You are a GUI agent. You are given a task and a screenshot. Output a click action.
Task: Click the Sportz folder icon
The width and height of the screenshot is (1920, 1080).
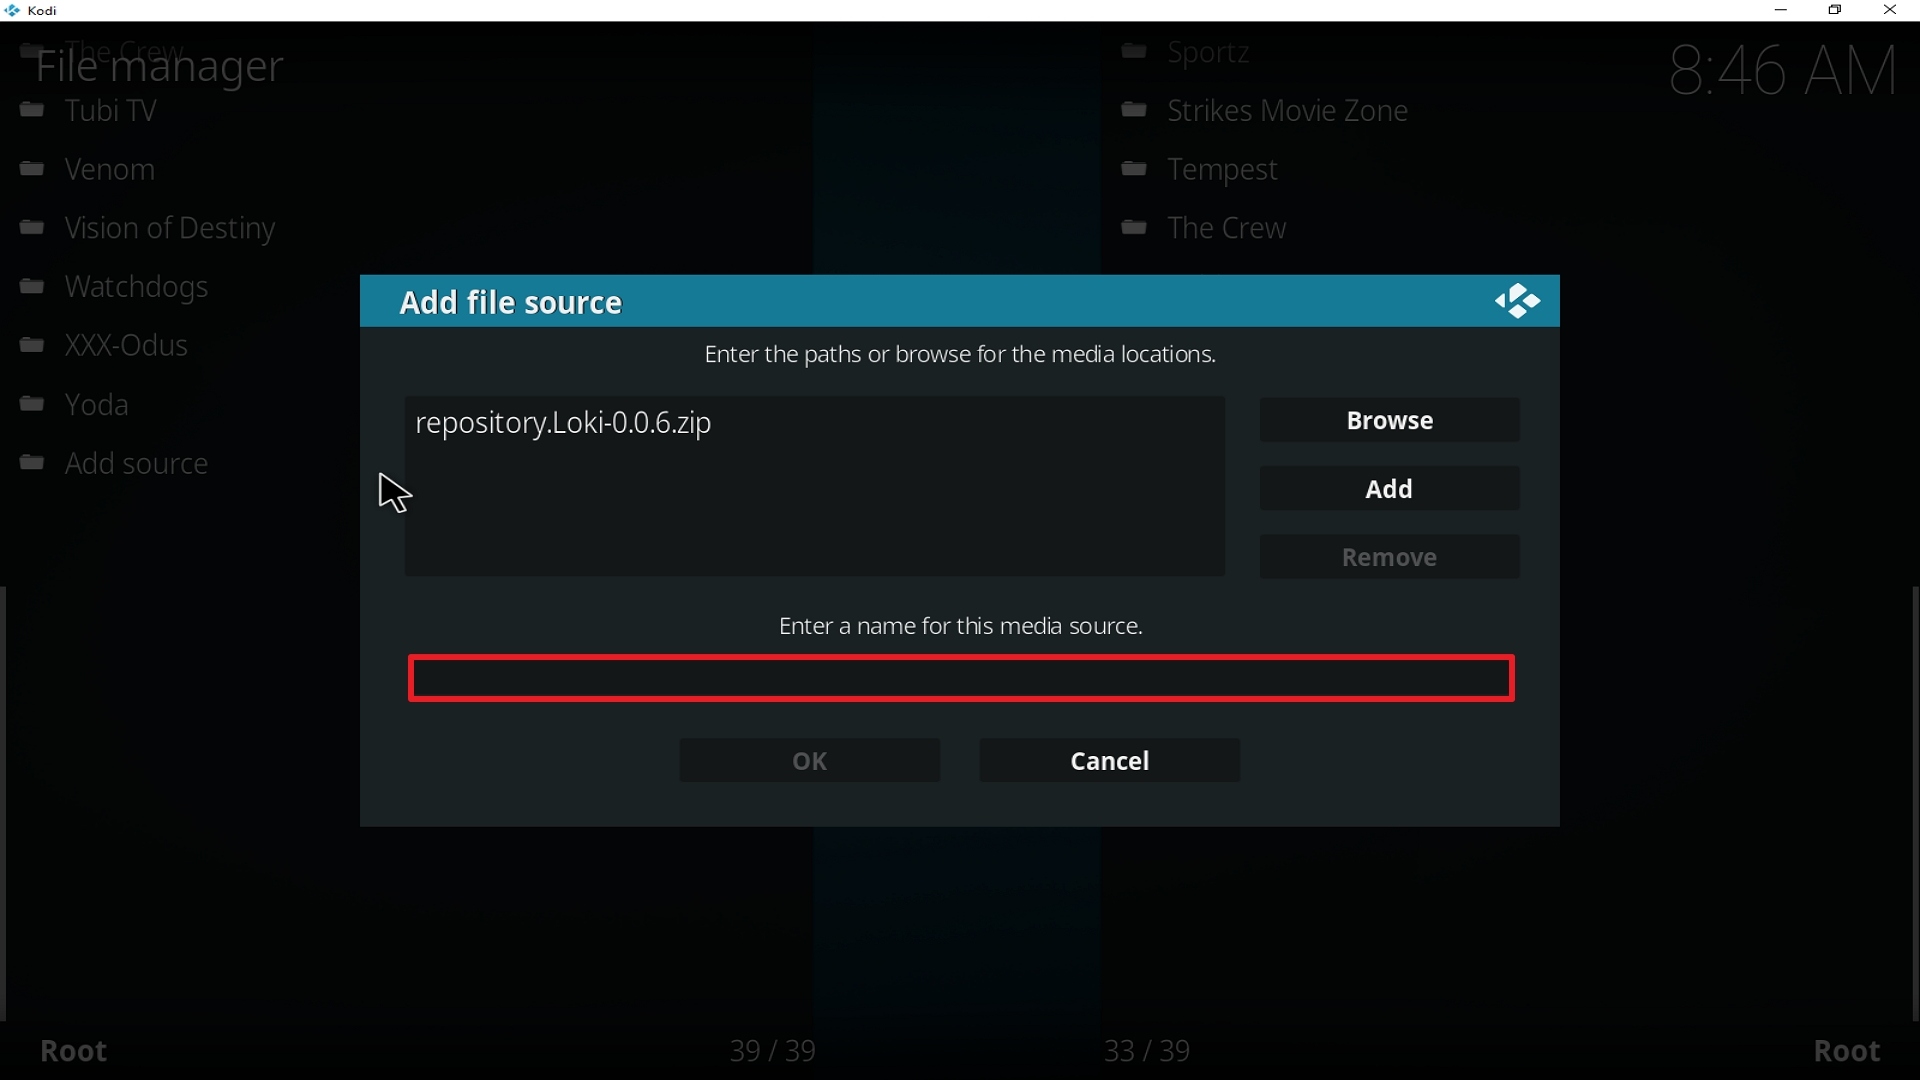[1134, 52]
